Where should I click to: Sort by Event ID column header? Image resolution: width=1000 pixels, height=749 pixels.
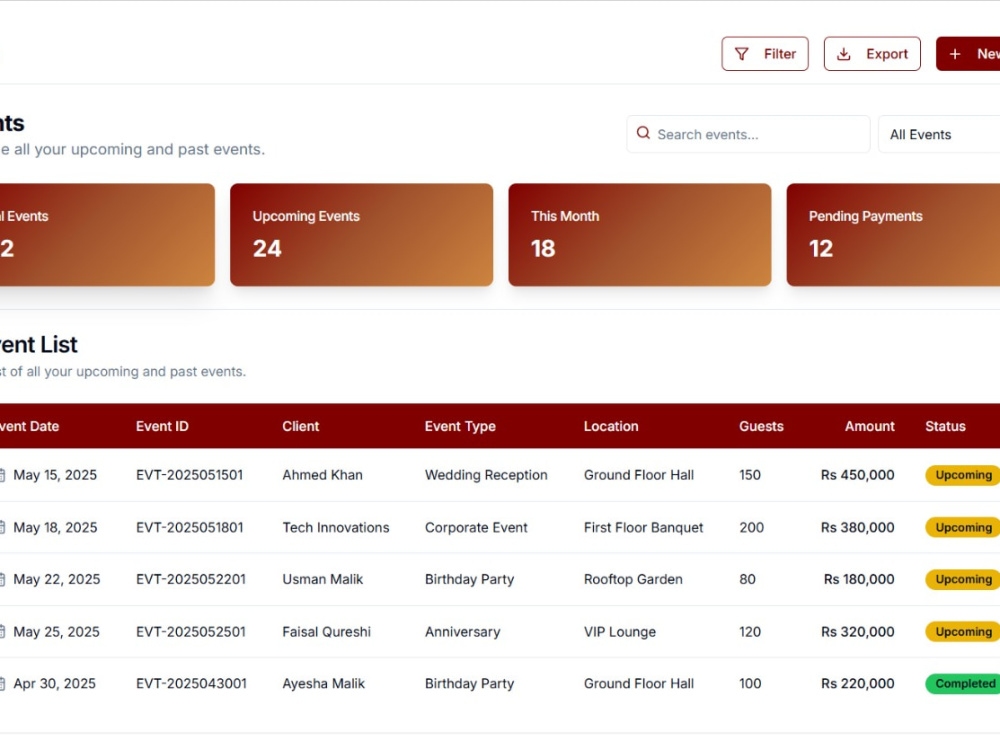pos(162,426)
